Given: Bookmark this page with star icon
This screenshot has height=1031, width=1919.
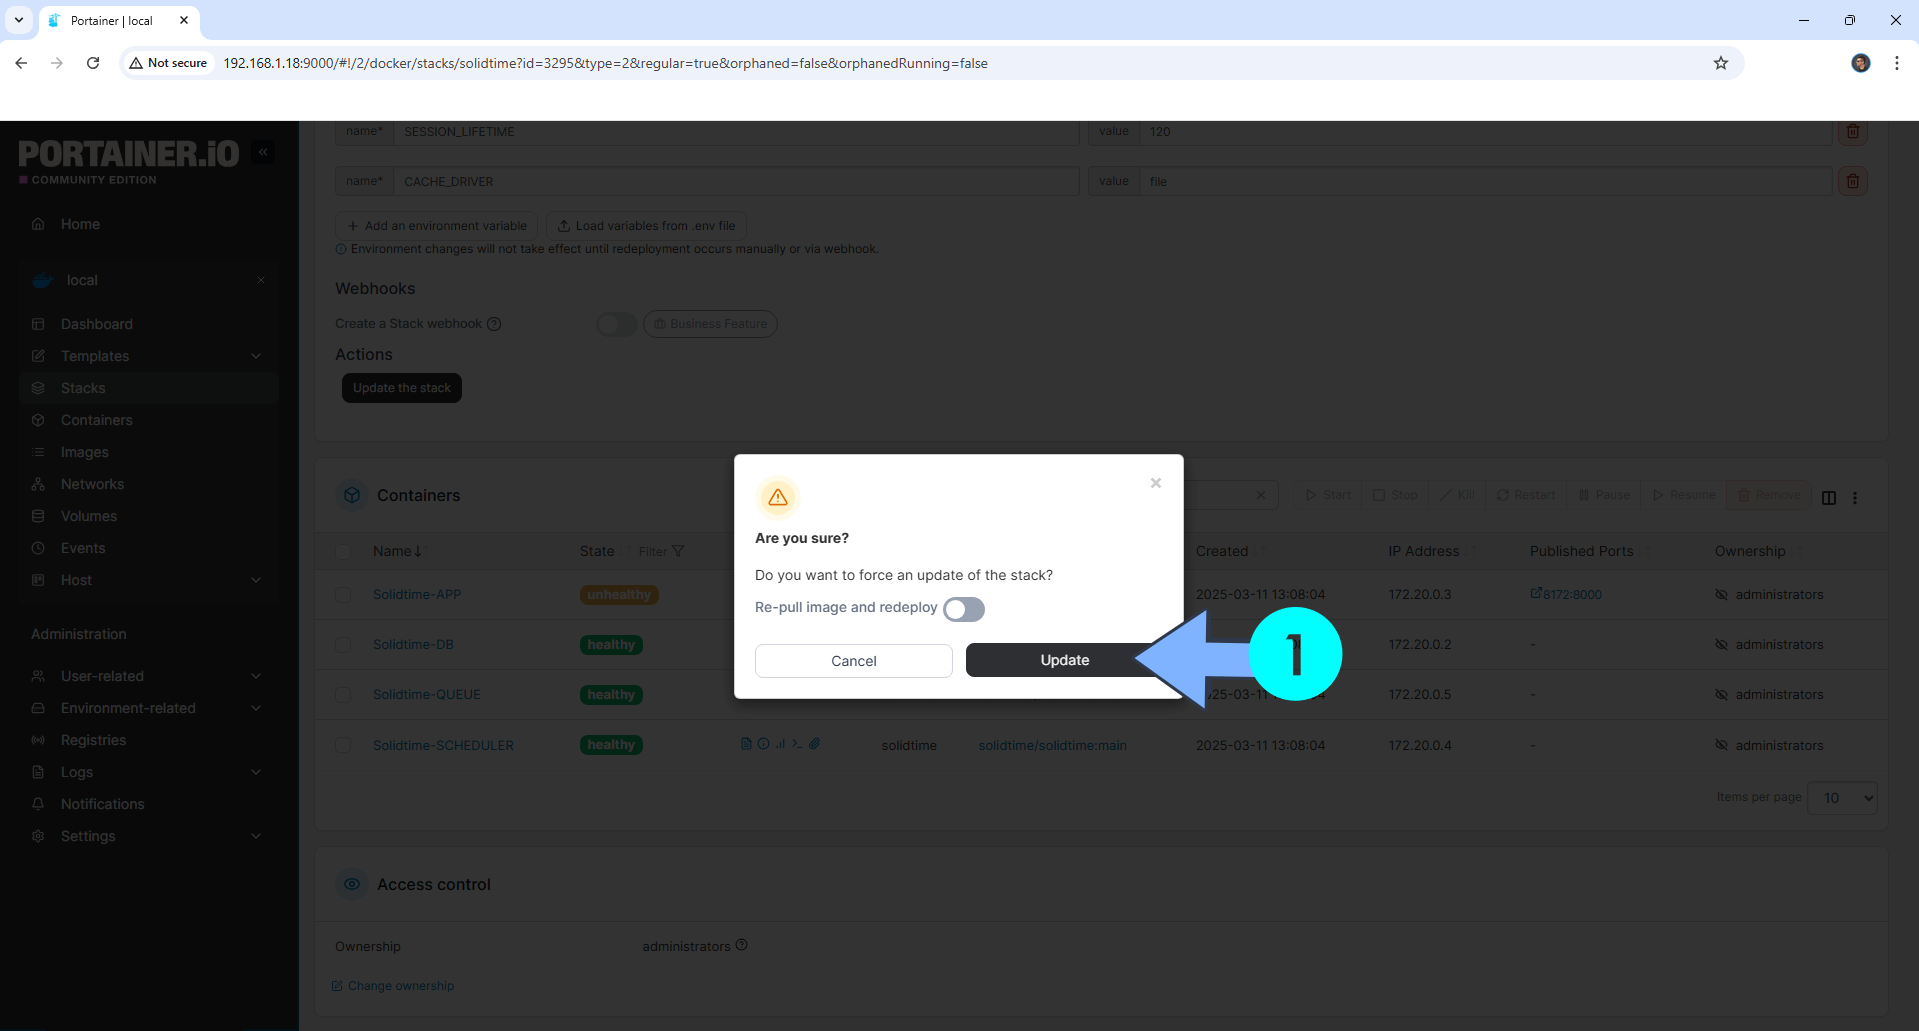Looking at the screenshot, I should pyautogui.click(x=1720, y=63).
